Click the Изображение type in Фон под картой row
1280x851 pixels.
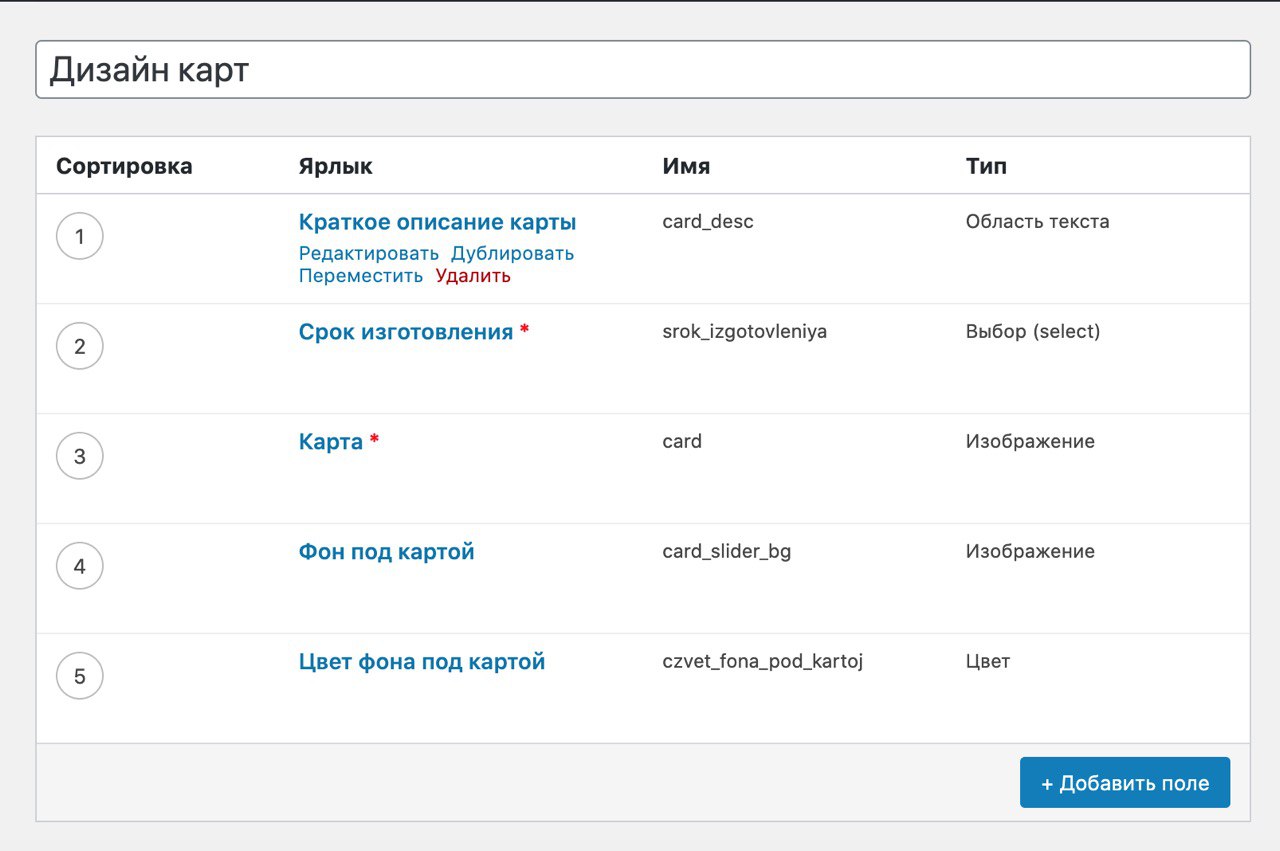point(1030,551)
